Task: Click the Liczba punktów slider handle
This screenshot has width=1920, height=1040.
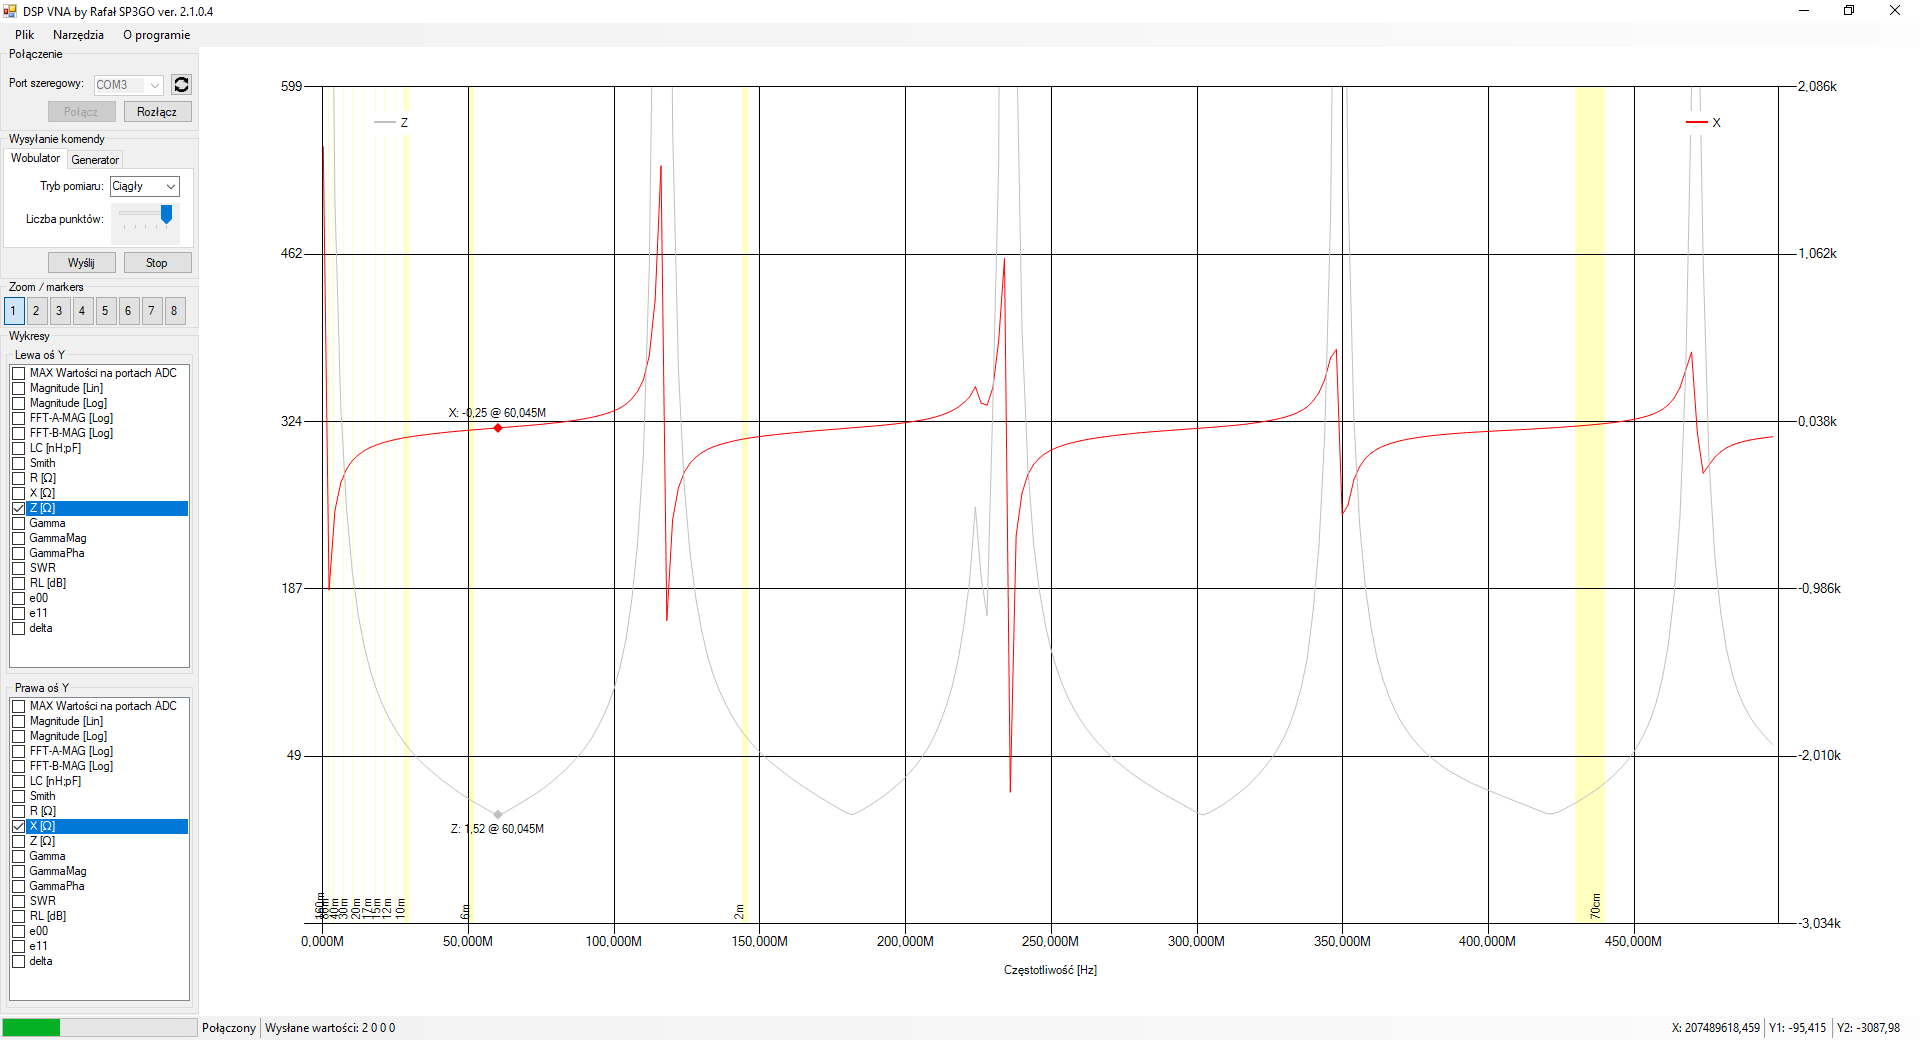Action: (166, 214)
